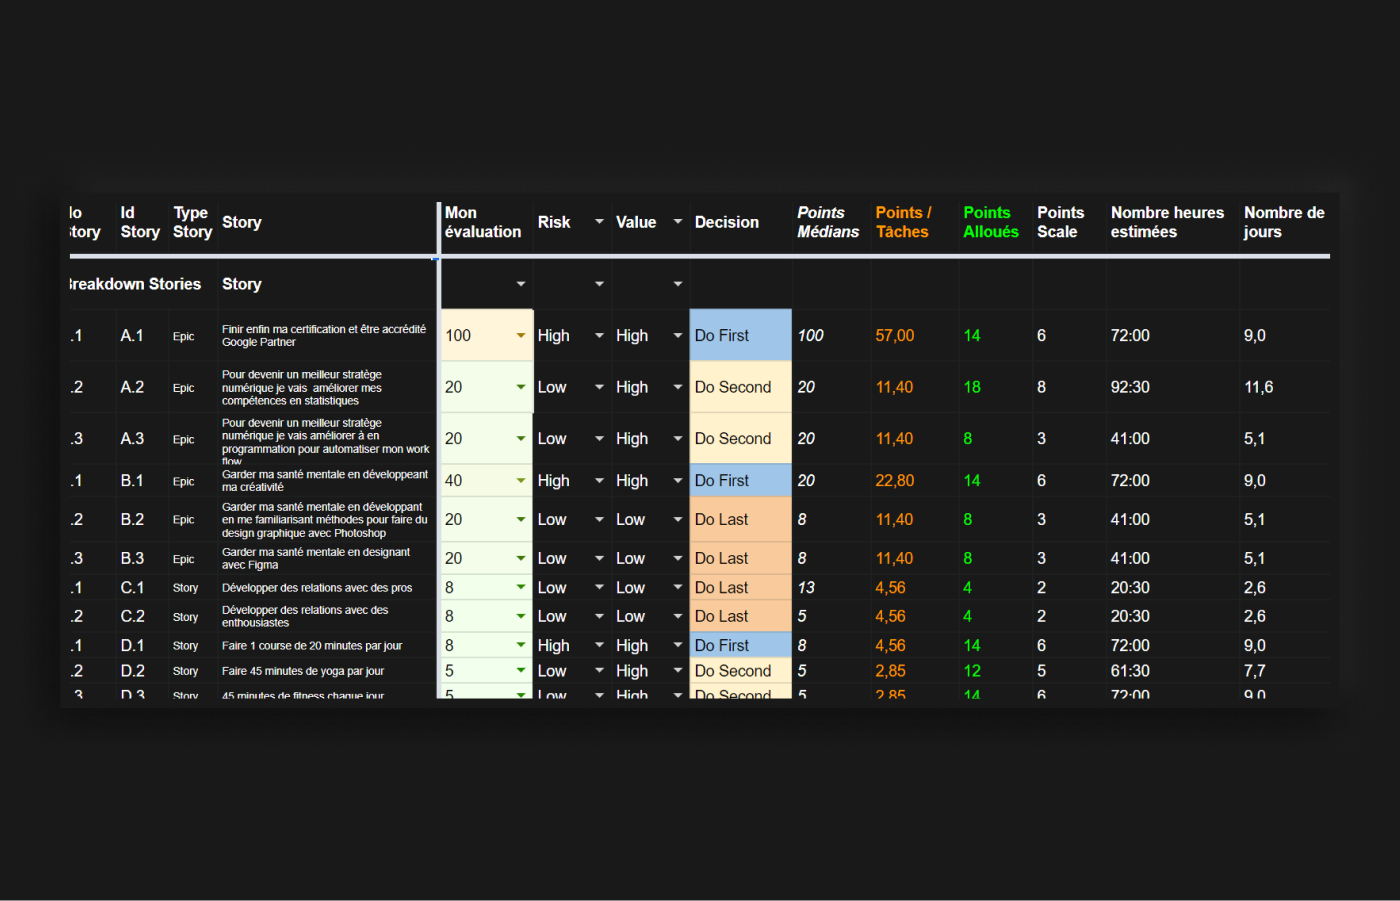This screenshot has width=1400, height=901.
Task: Select Points Alloués value 18 in row A.2
Action: [972, 387]
